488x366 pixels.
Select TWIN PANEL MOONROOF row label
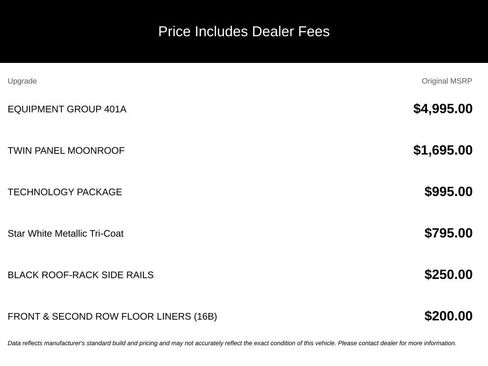pos(66,150)
